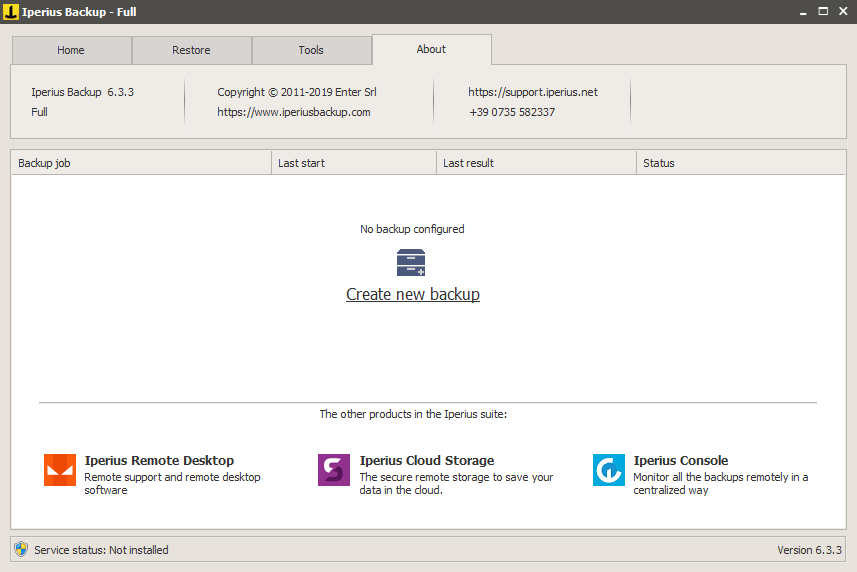Click the Iperius Remote Desktop orange icon
This screenshot has height=572, width=857.
[x=60, y=470]
